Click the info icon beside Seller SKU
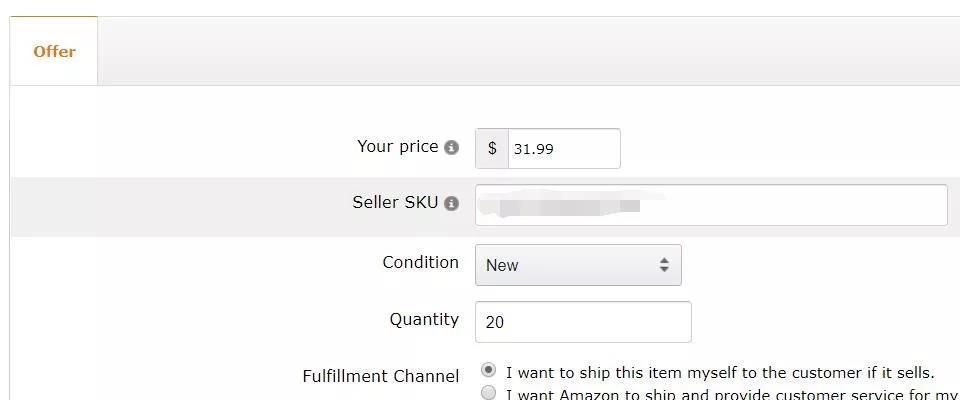Image resolution: width=960 pixels, height=400 pixels. pyautogui.click(x=451, y=204)
